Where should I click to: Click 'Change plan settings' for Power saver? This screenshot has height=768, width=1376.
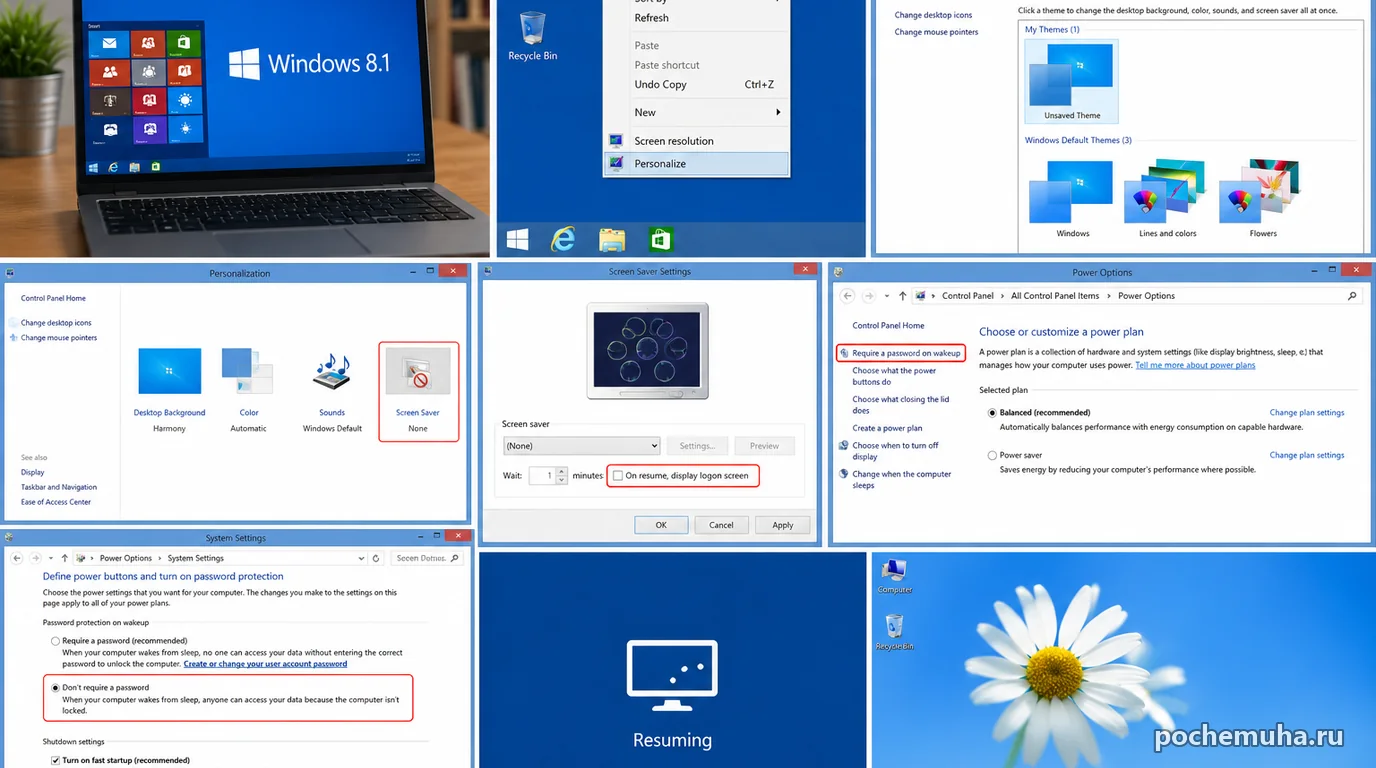[1307, 455]
